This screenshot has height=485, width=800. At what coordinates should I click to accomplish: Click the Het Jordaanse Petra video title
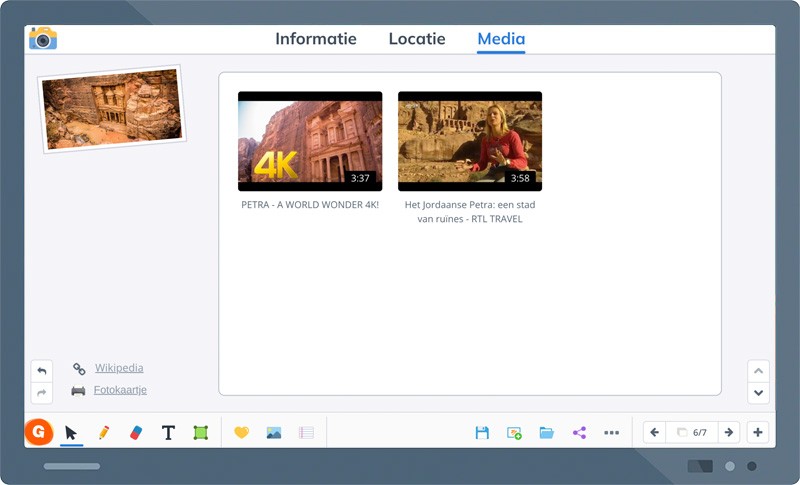(470, 212)
